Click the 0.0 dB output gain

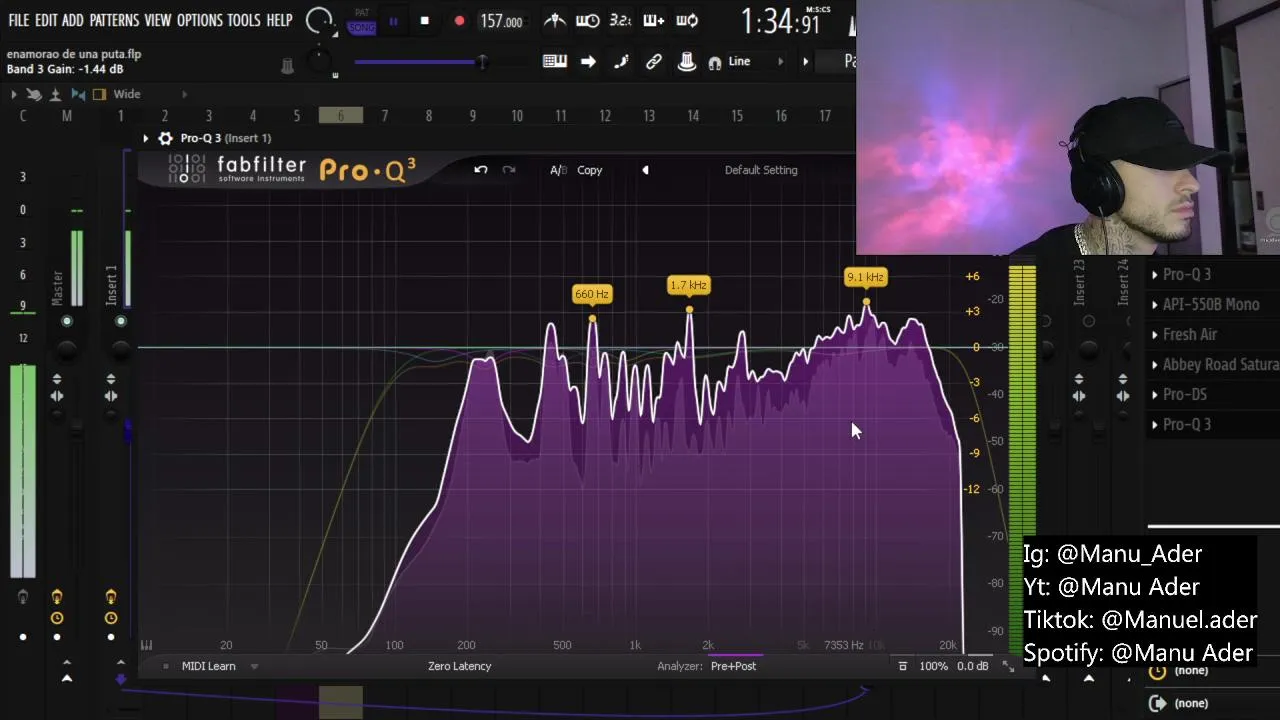(973, 666)
